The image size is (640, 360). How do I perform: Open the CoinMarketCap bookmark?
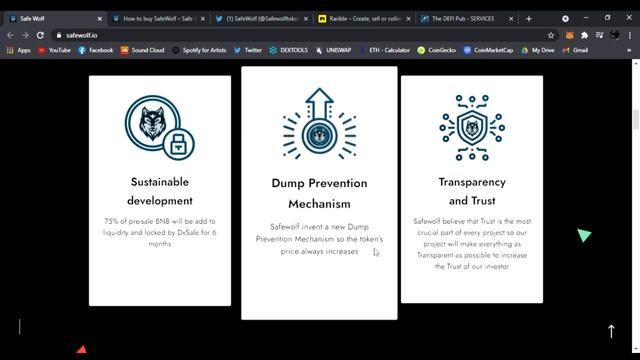(x=488, y=50)
